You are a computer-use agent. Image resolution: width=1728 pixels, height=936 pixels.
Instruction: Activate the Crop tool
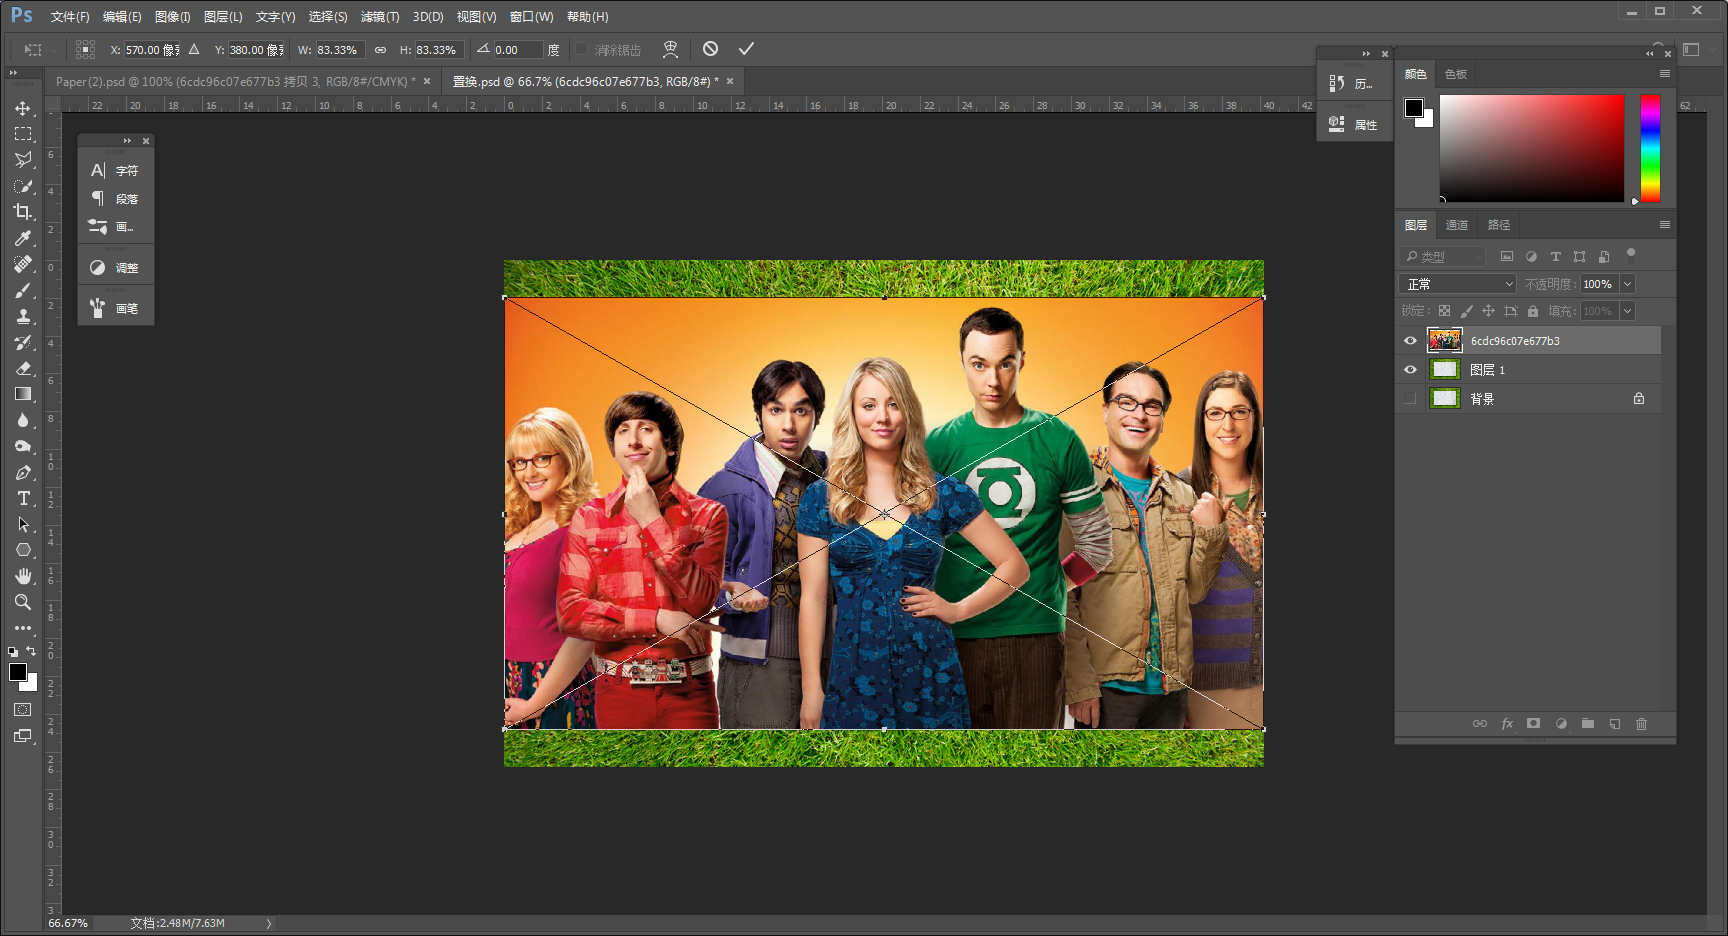(x=23, y=212)
